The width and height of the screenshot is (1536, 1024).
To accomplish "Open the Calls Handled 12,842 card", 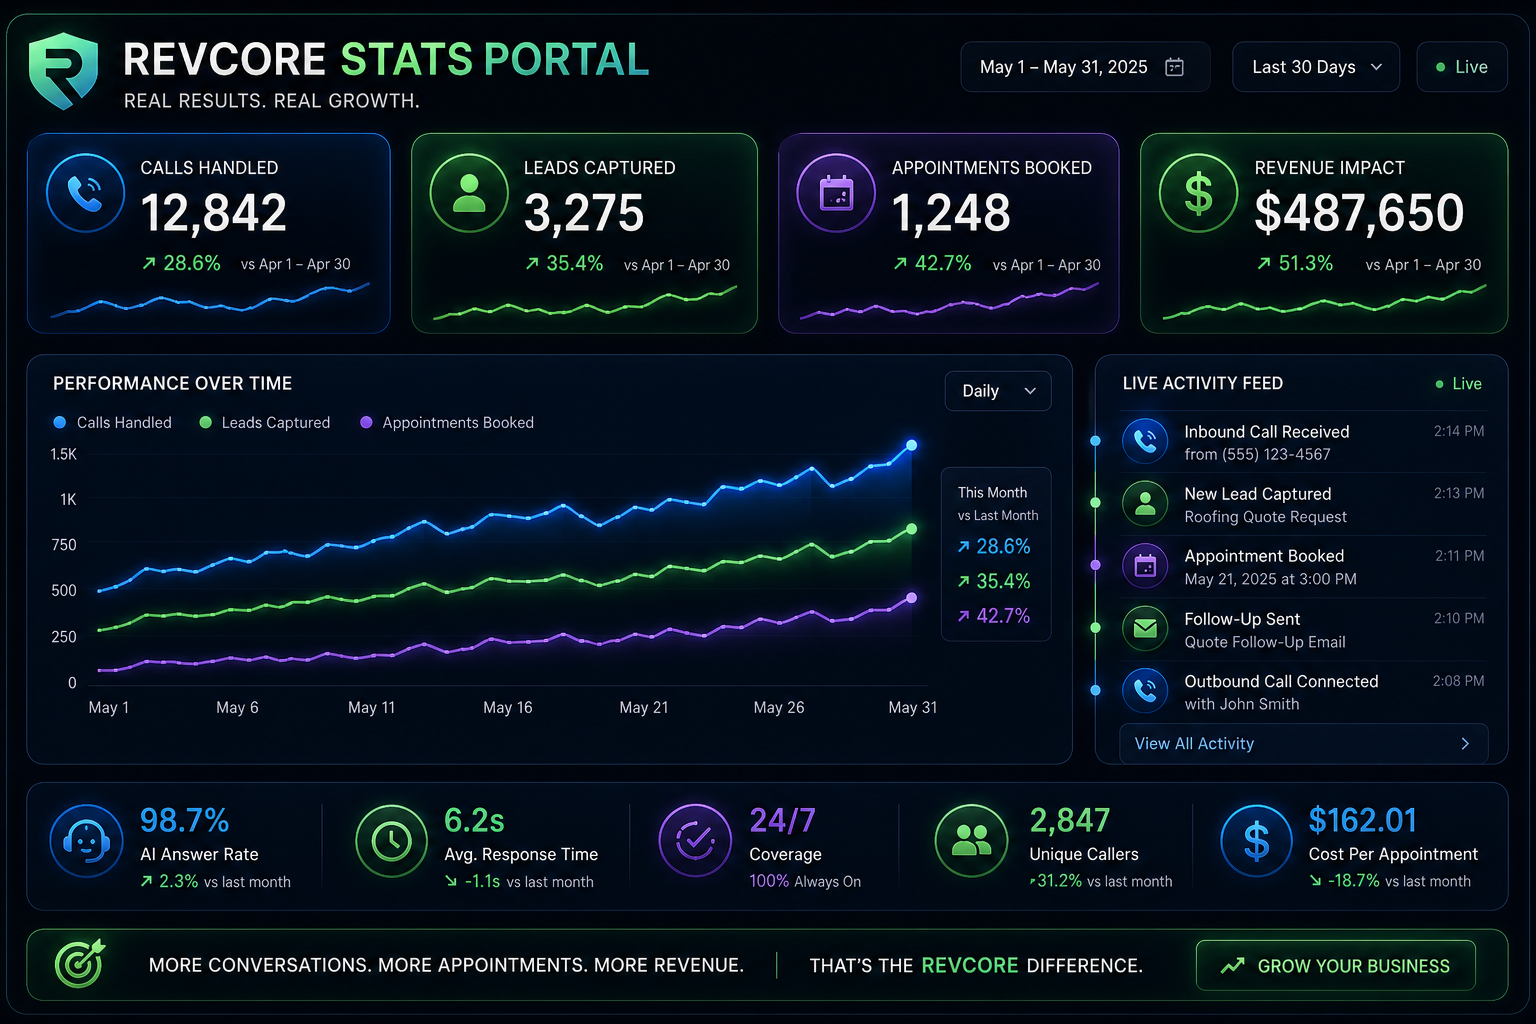I will coord(208,233).
